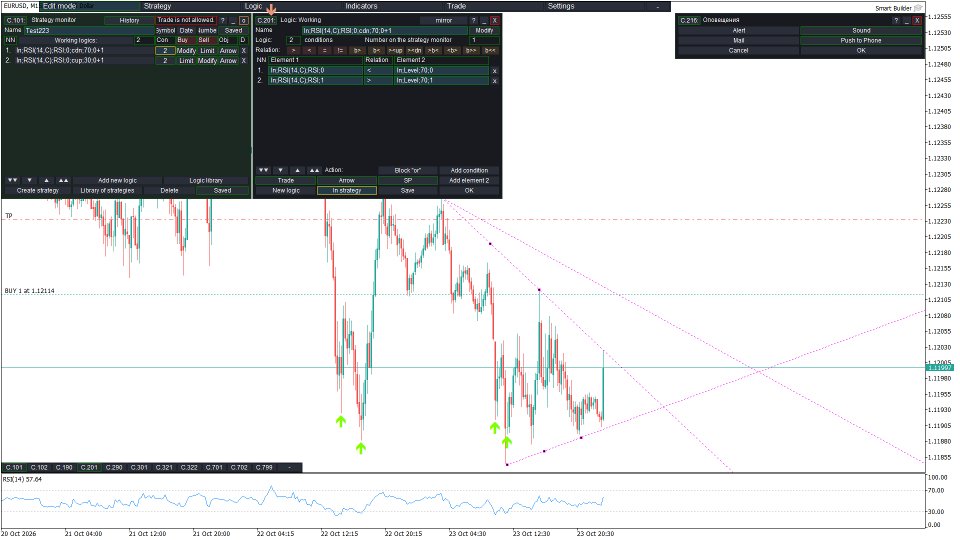Delete first logic row with X in Strategy monitor
960x540 pixels.
244,50
